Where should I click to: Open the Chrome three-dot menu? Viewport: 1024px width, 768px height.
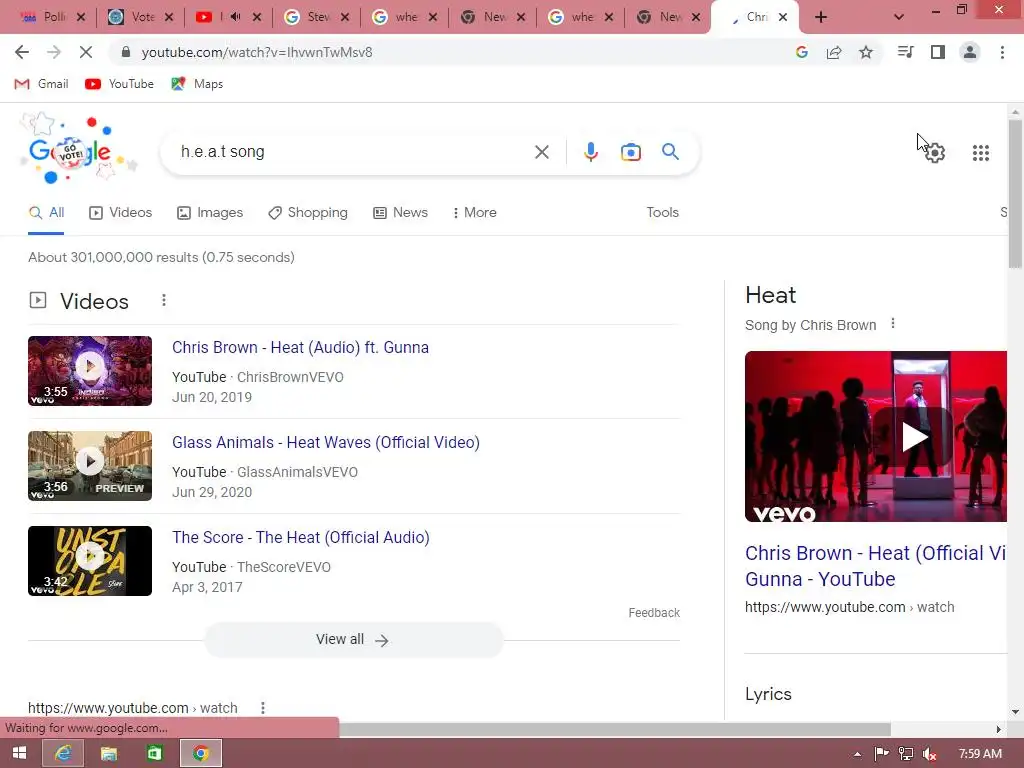coord(1002,52)
